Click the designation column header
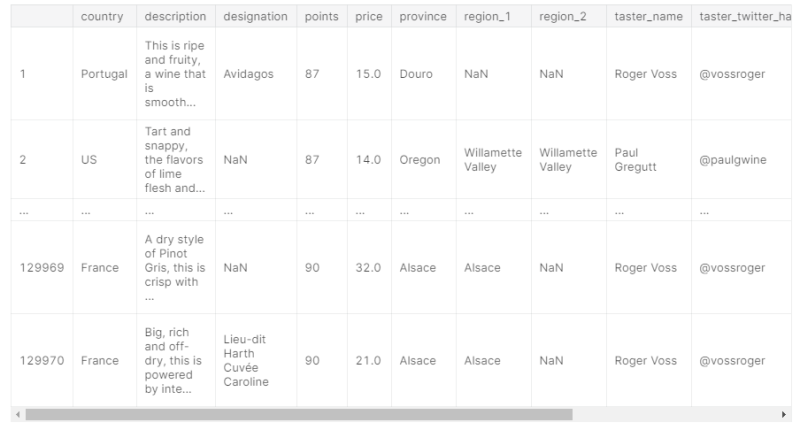The height and width of the screenshot is (430, 800). (255, 18)
